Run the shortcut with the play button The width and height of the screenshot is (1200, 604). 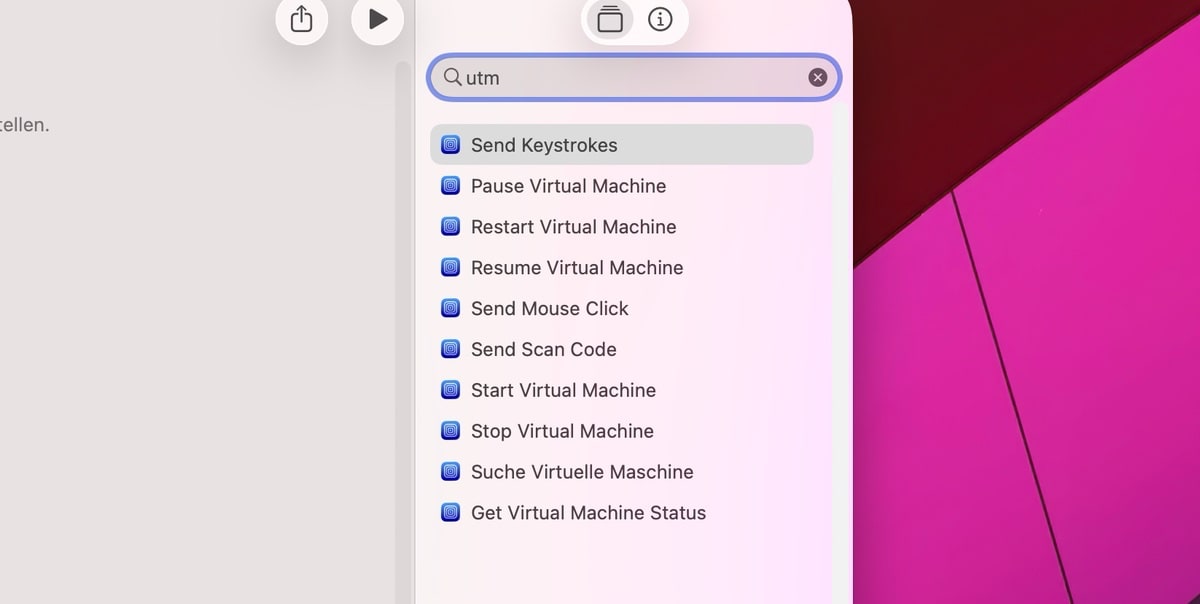click(x=378, y=20)
